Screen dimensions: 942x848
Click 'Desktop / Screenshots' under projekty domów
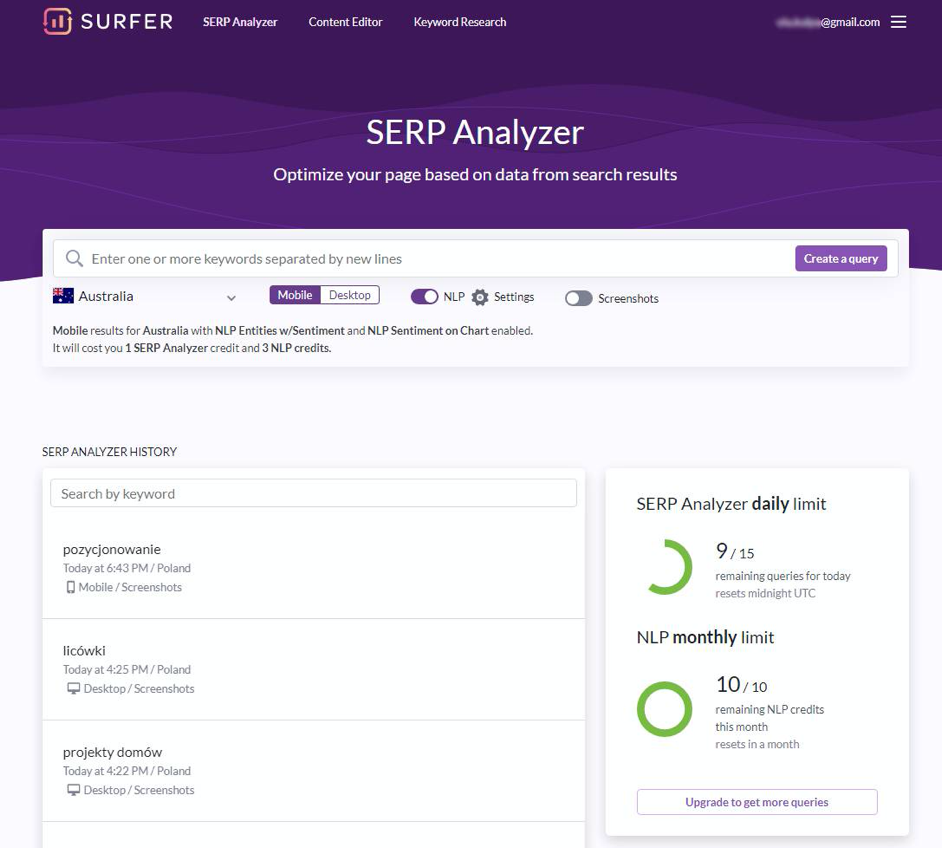tap(139, 790)
